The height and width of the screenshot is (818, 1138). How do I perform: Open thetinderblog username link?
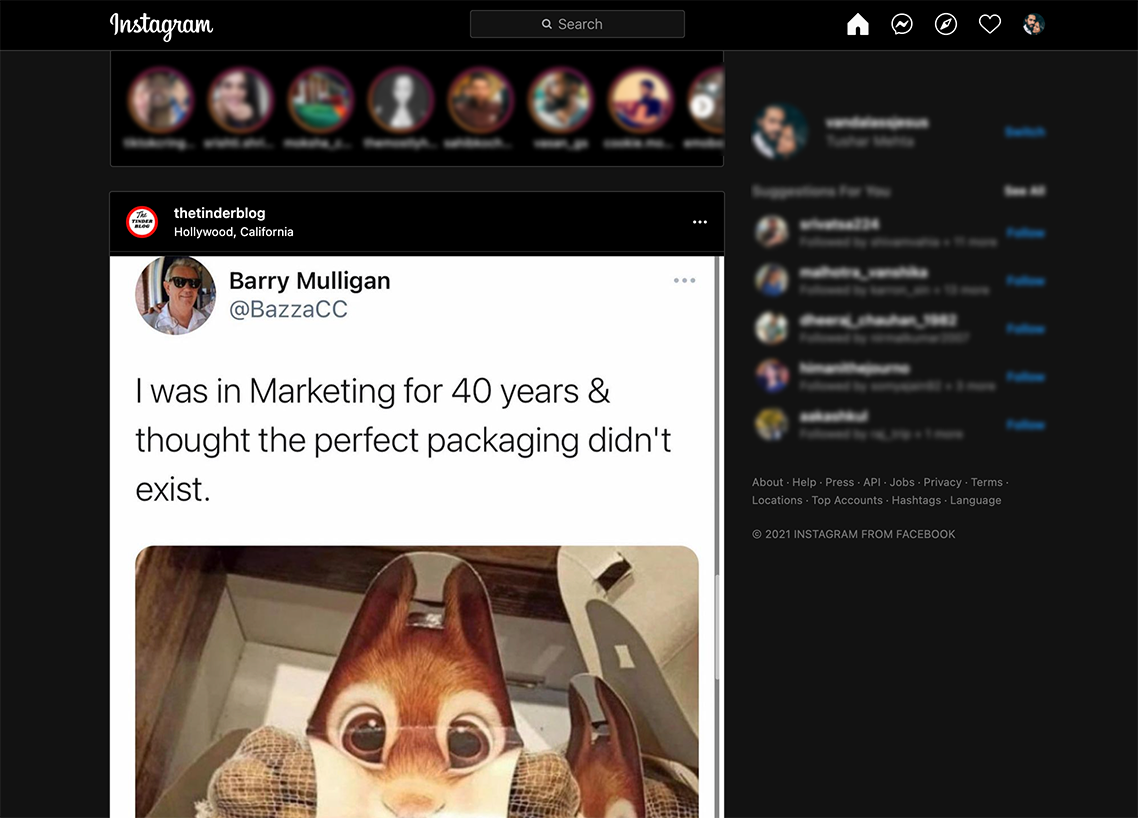coord(219,213)
